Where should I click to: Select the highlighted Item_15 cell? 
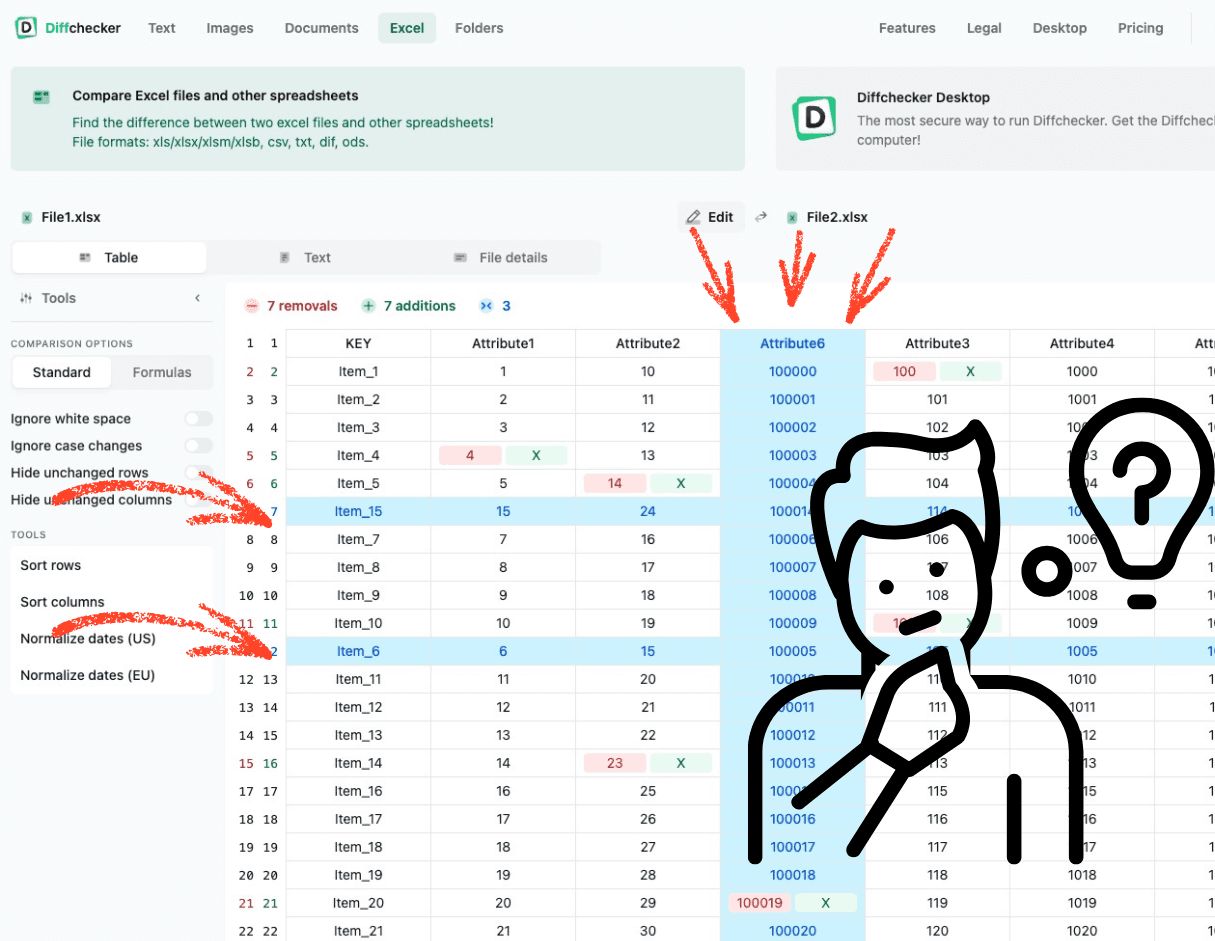coord(358,511)
